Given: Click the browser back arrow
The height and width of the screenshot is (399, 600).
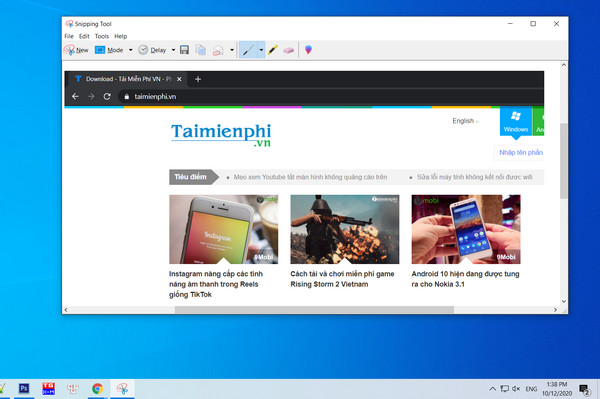Looking at the screenshot, I should tap(75, 96).
